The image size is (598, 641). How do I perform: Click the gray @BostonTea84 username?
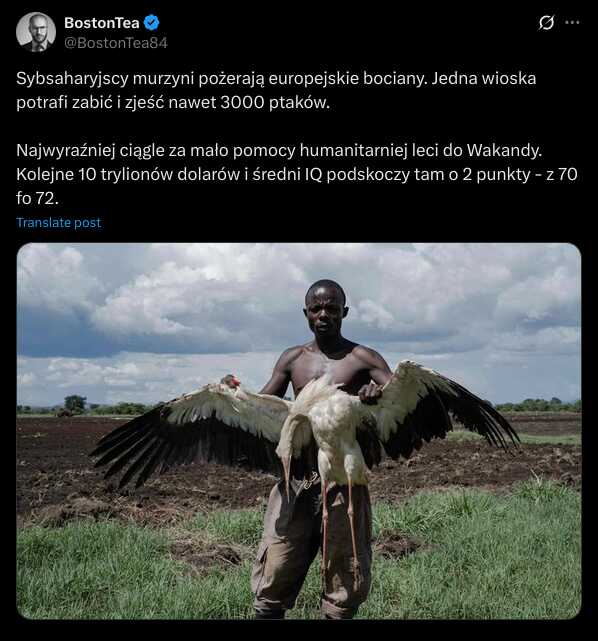[116, 43]
